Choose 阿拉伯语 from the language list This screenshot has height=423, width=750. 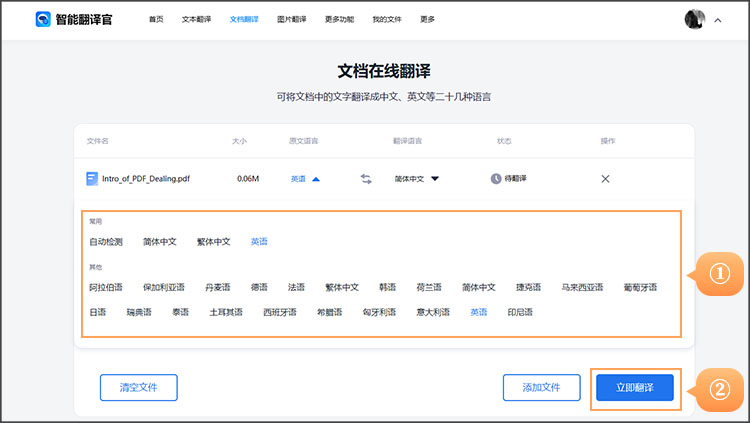coord(106,287)
